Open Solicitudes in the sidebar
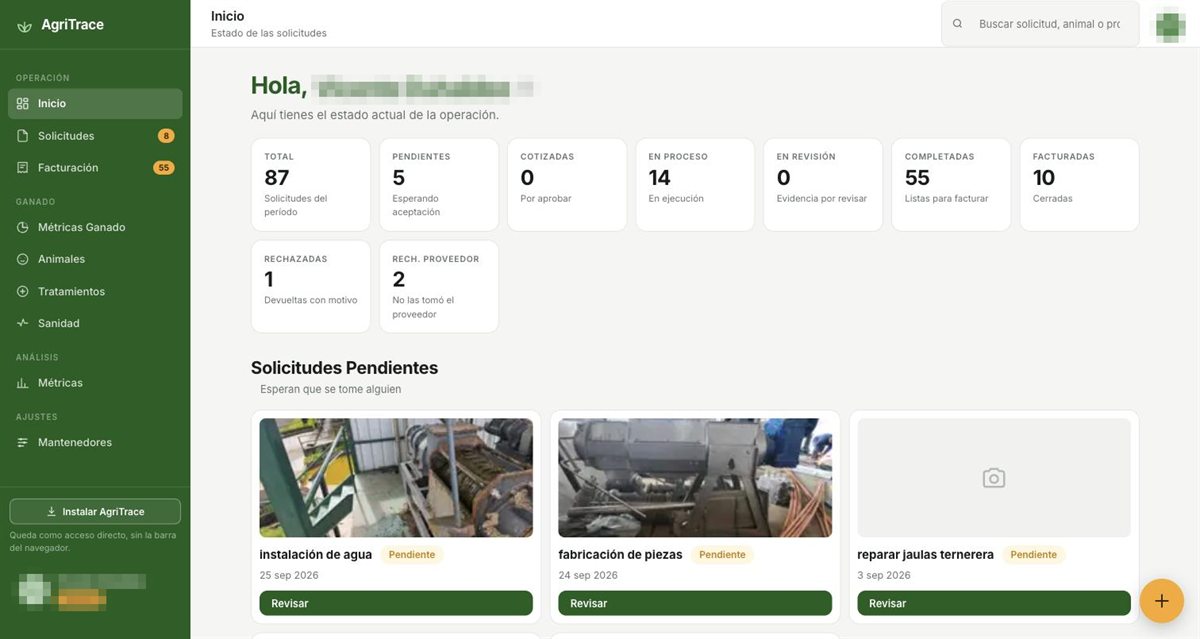This screenshot has height=639, width=1200. tap(95, 136)
